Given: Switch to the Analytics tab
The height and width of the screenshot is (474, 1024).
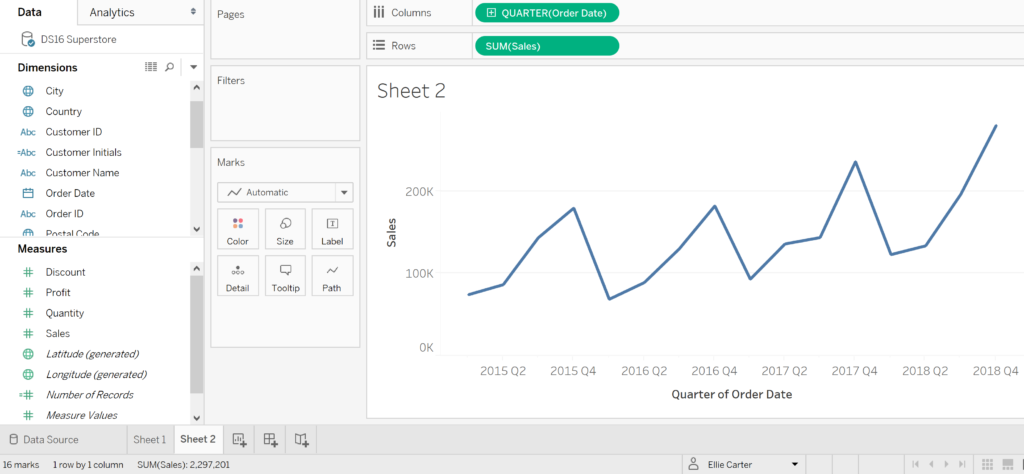Looking at the screenshot, I should tap(112, 12).
